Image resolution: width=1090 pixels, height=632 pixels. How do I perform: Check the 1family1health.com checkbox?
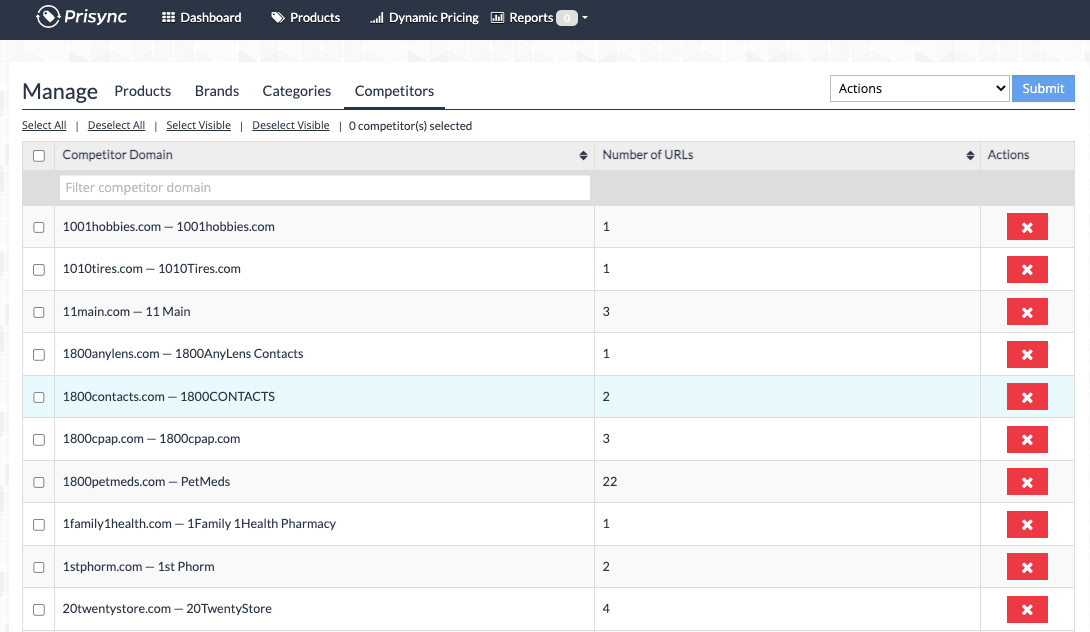(x=39, y=524)
